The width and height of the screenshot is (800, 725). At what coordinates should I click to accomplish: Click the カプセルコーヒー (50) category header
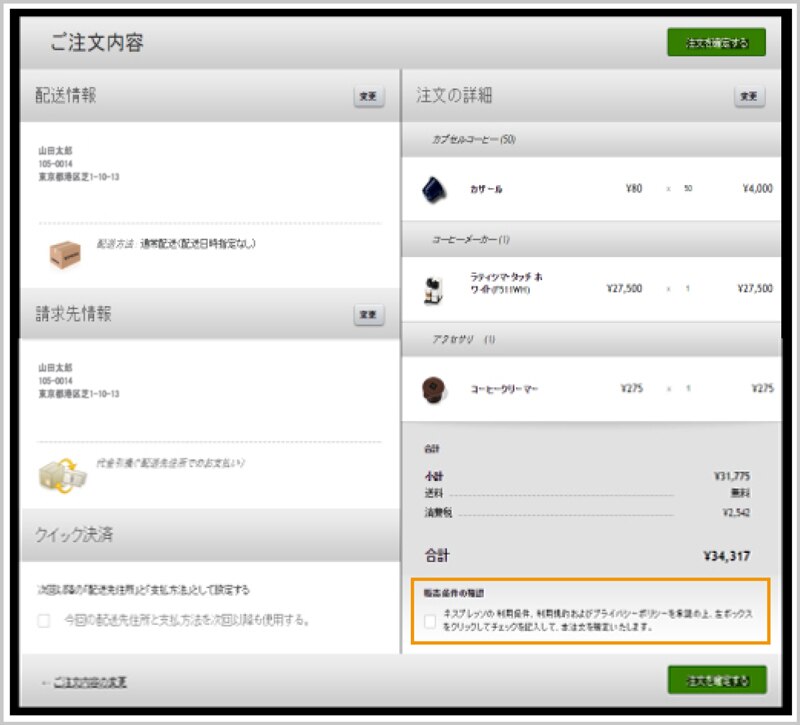[x=473, y=139]
